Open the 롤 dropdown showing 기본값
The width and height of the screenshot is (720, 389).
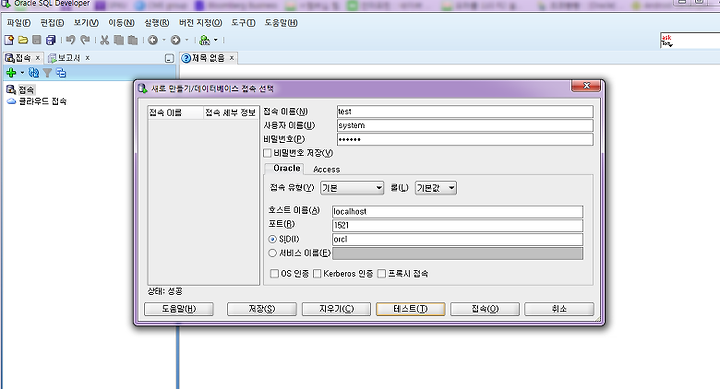pyautogui.click(x=435, y=188)
